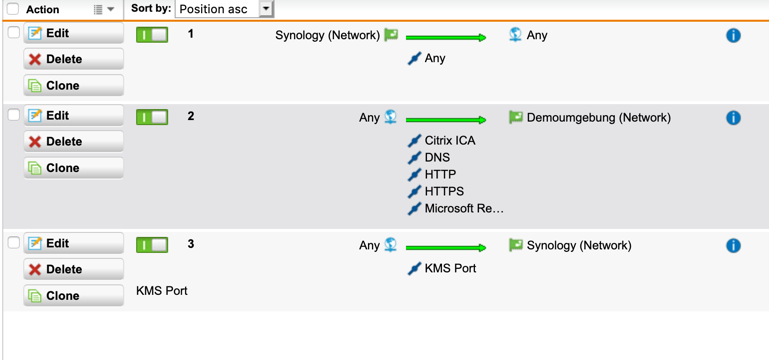Click Citrix ICA service label
769x360 pixels.
pos(450,141)
